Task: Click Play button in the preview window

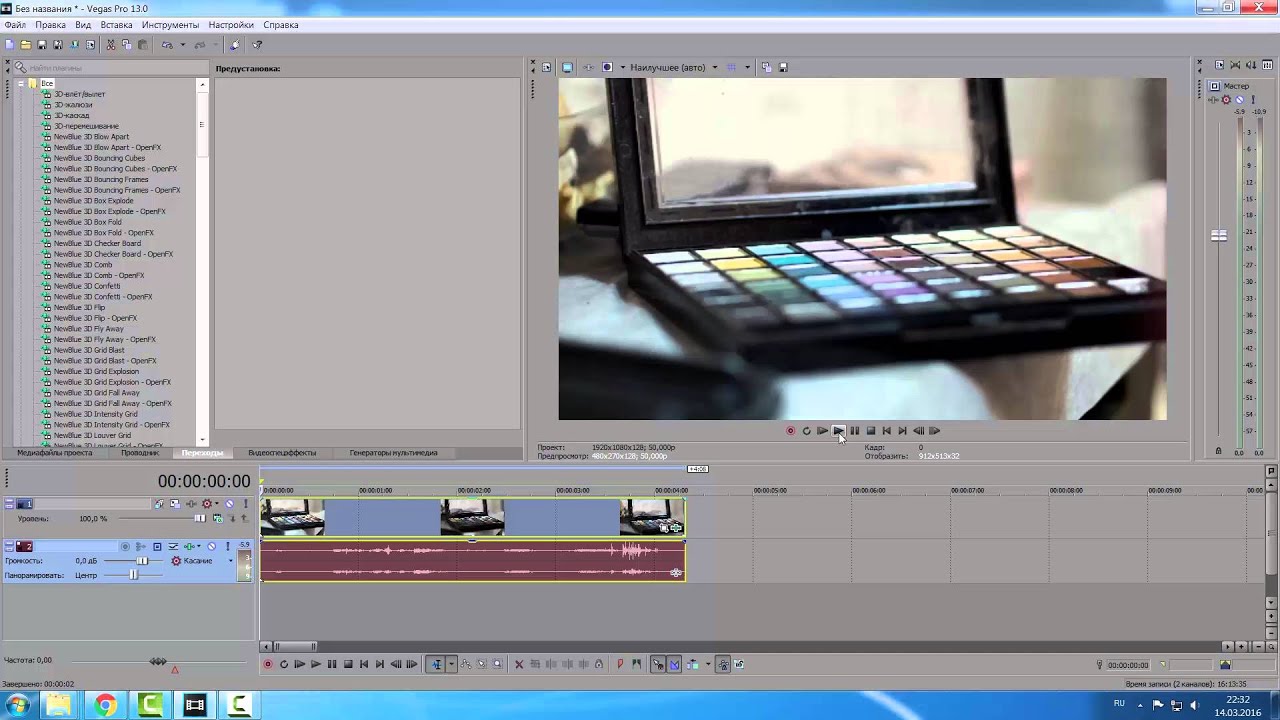Action: (838, 431)
